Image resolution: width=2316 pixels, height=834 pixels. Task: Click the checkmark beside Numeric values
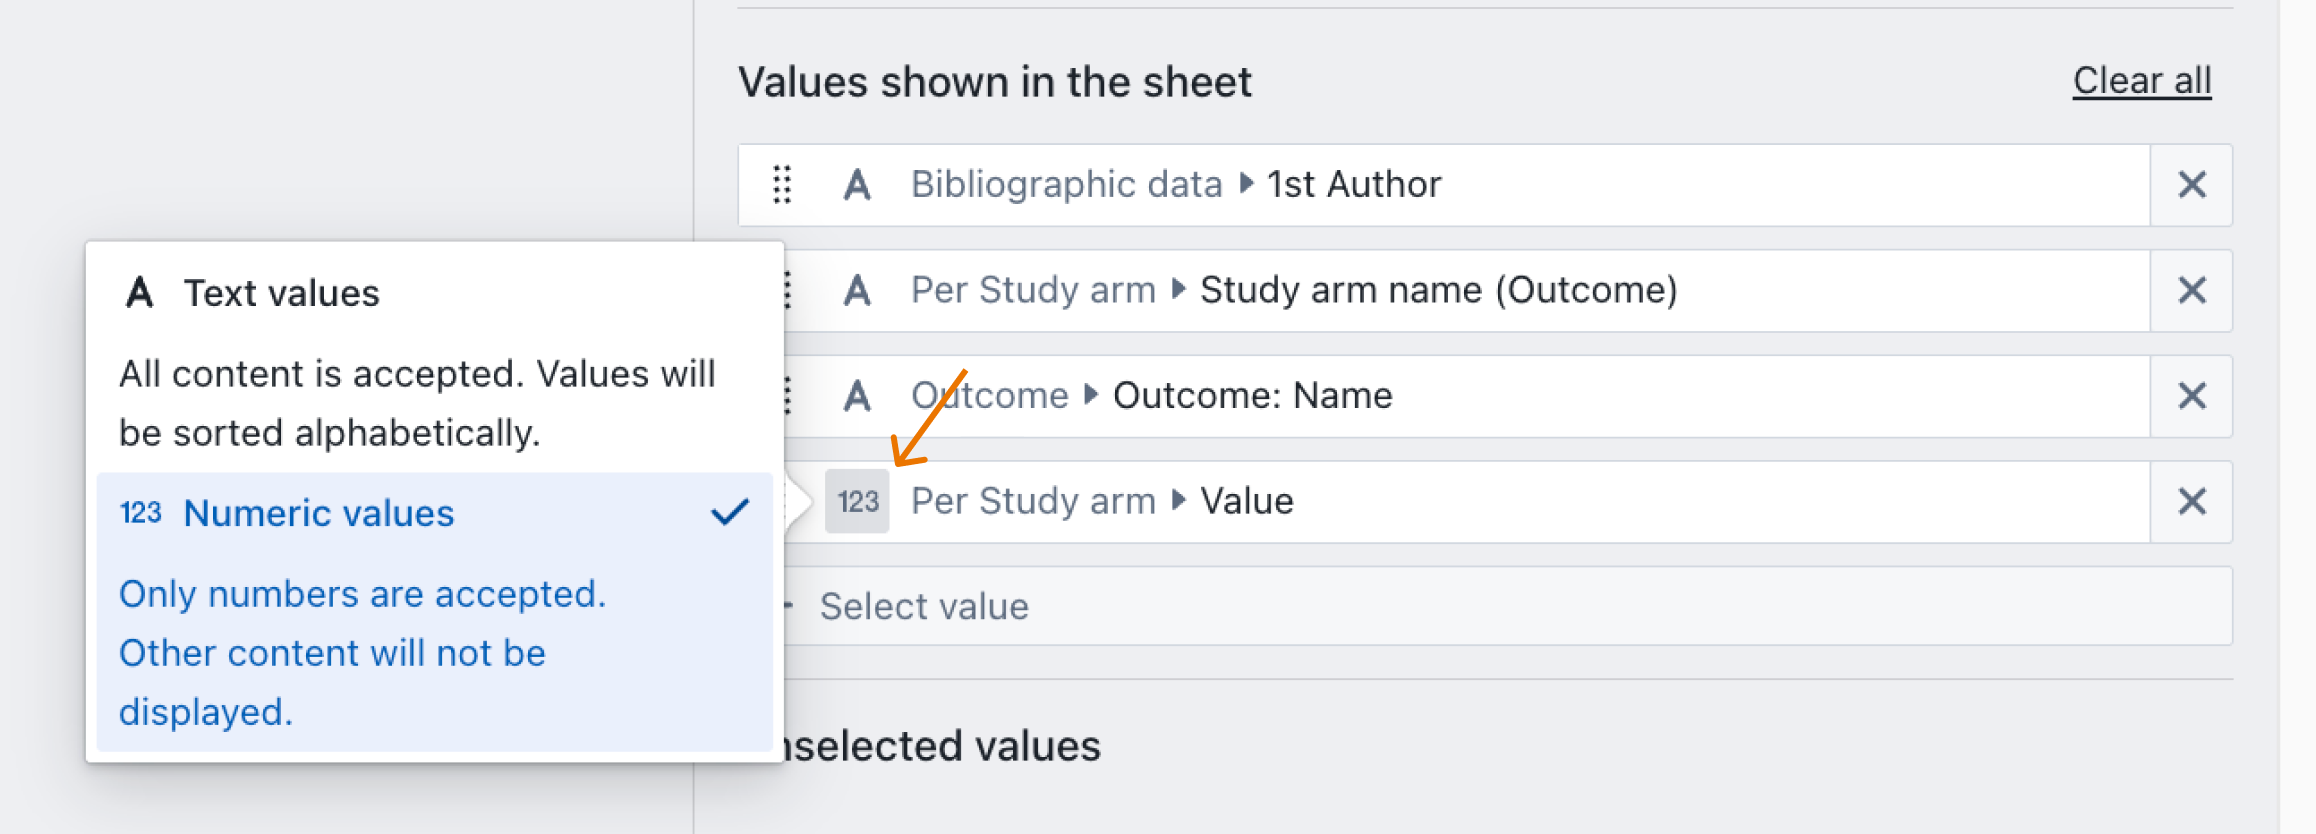(730, 512)
